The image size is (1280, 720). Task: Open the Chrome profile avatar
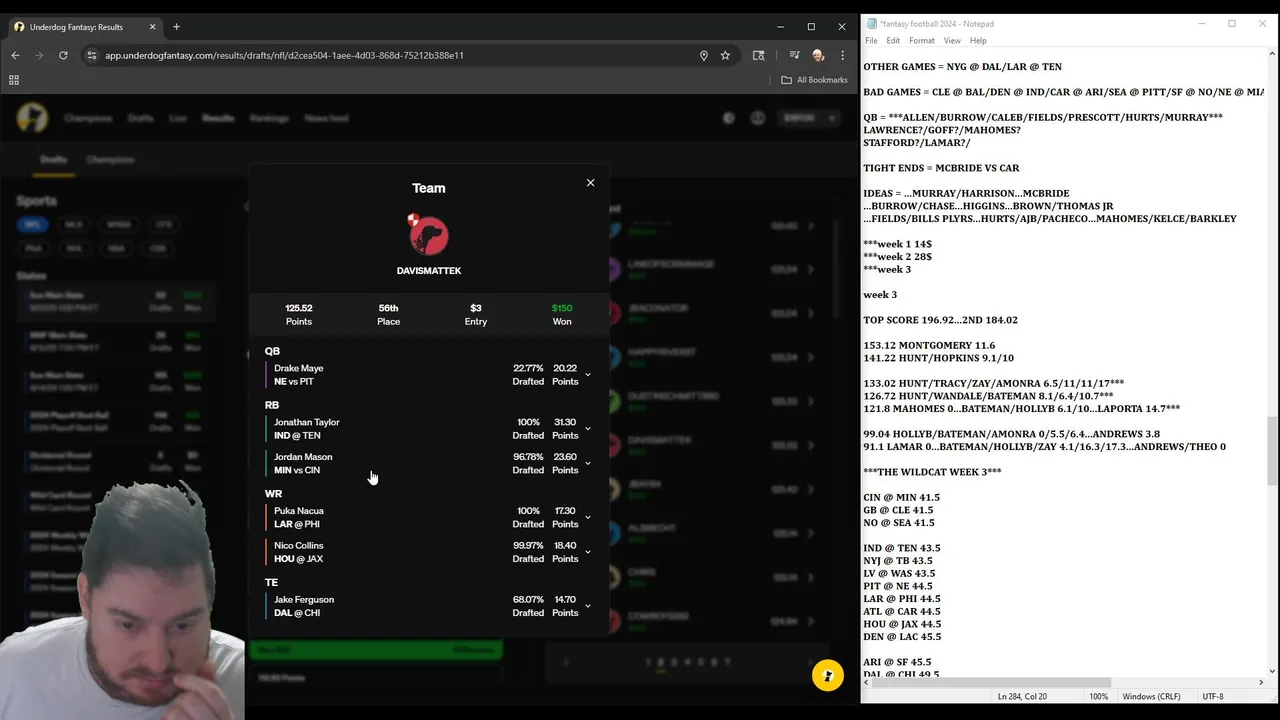click(x=818, y=55)
